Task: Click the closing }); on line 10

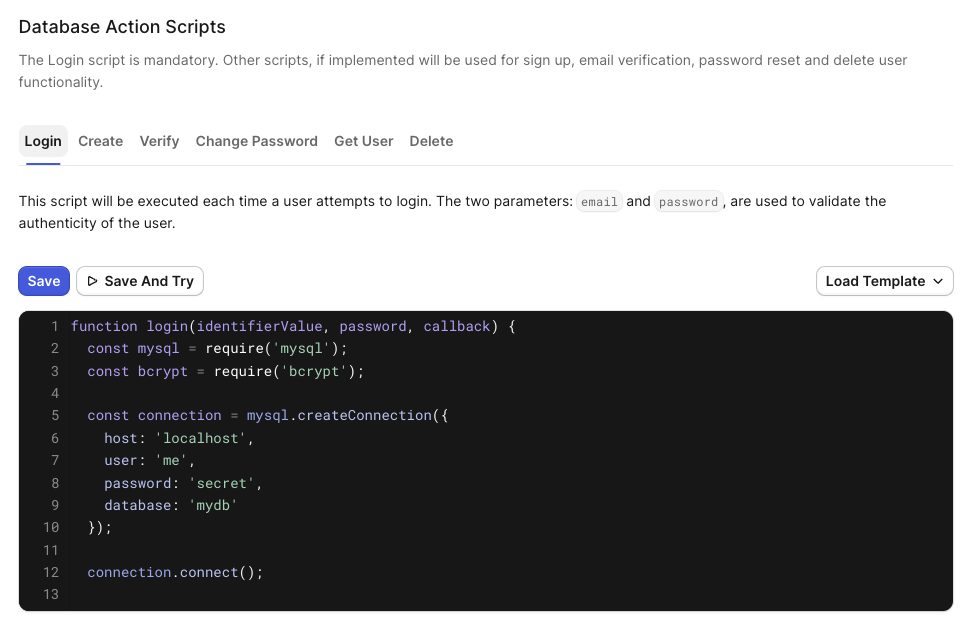Action: click(x=100, y=528)
